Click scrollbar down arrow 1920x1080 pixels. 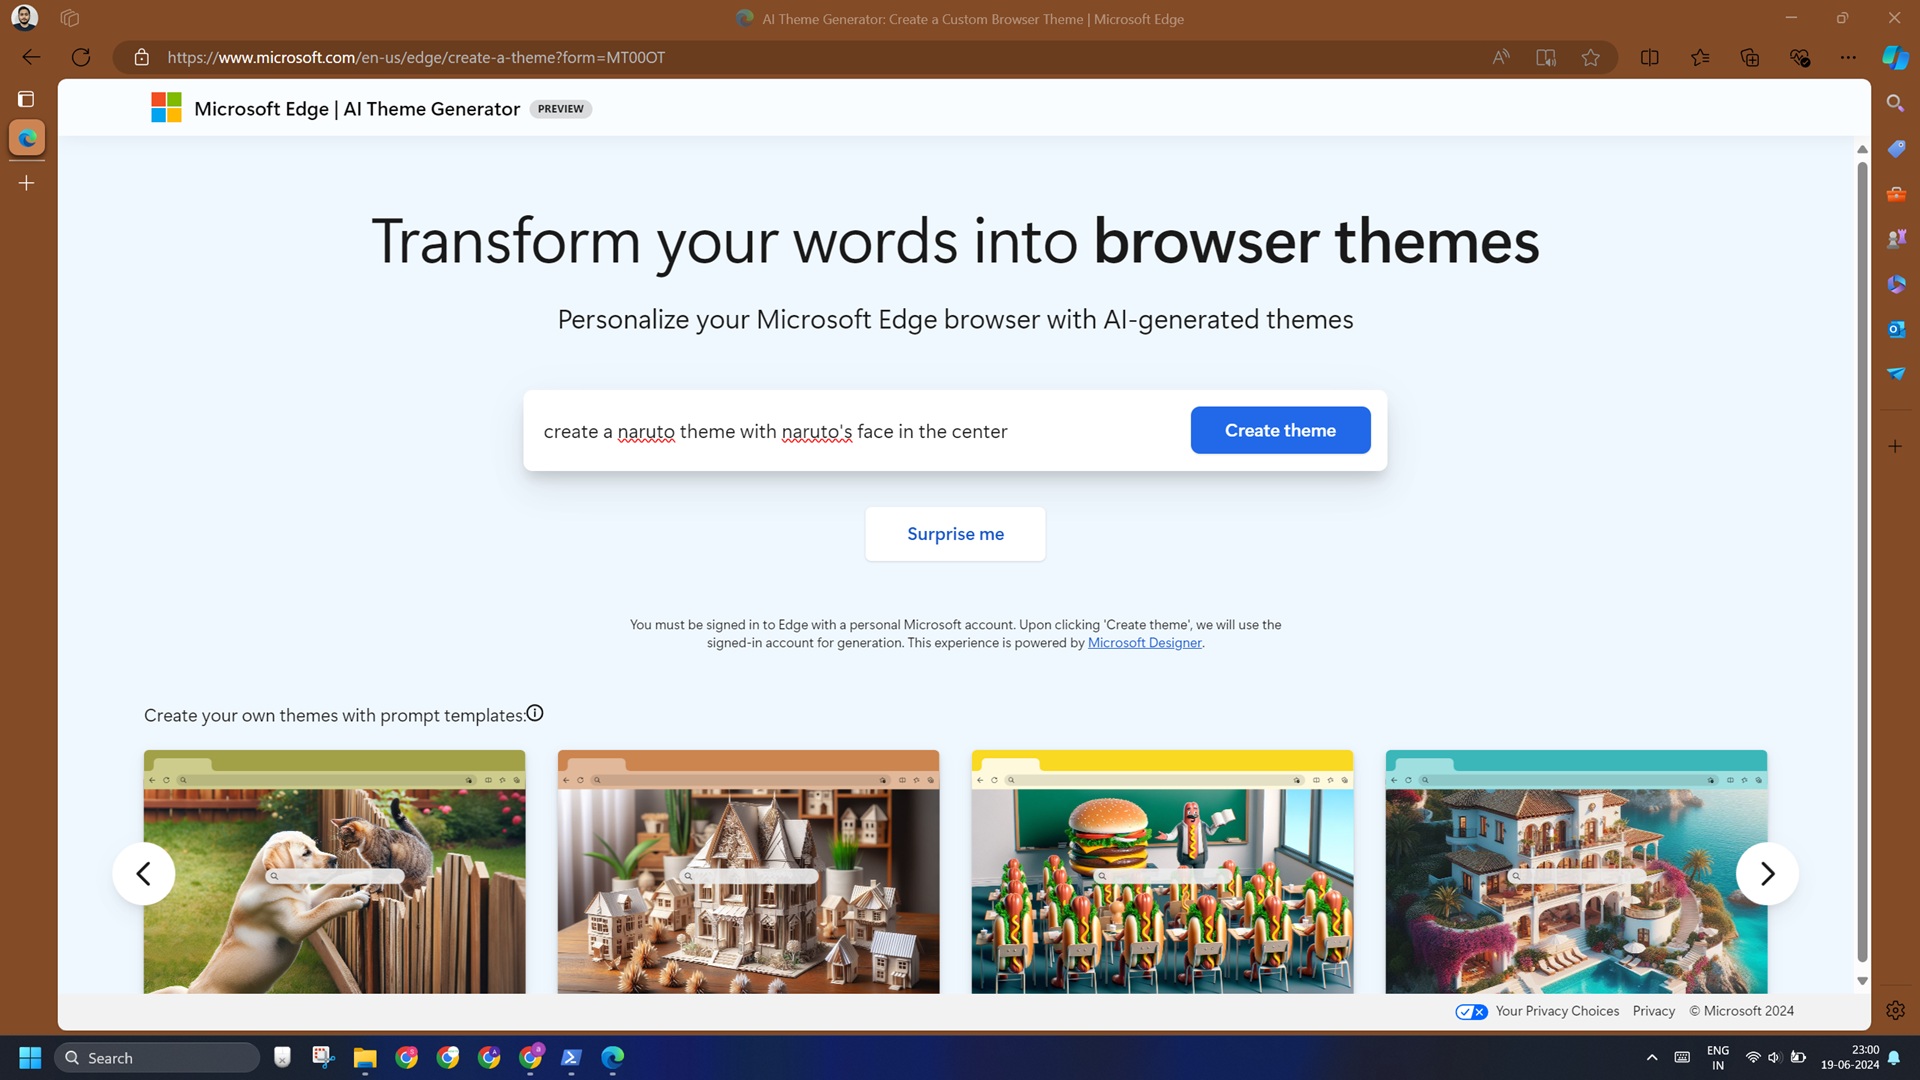1862,981
